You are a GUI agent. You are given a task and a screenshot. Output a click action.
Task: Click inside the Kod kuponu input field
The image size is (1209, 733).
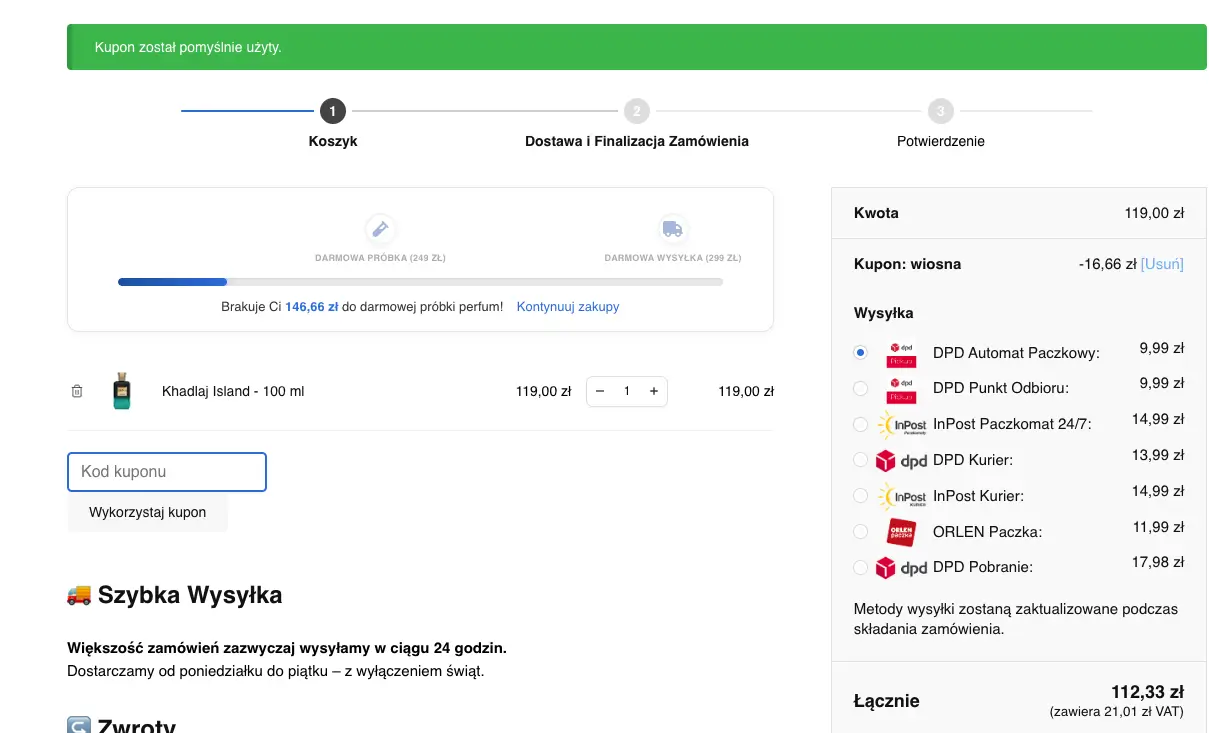166,471
